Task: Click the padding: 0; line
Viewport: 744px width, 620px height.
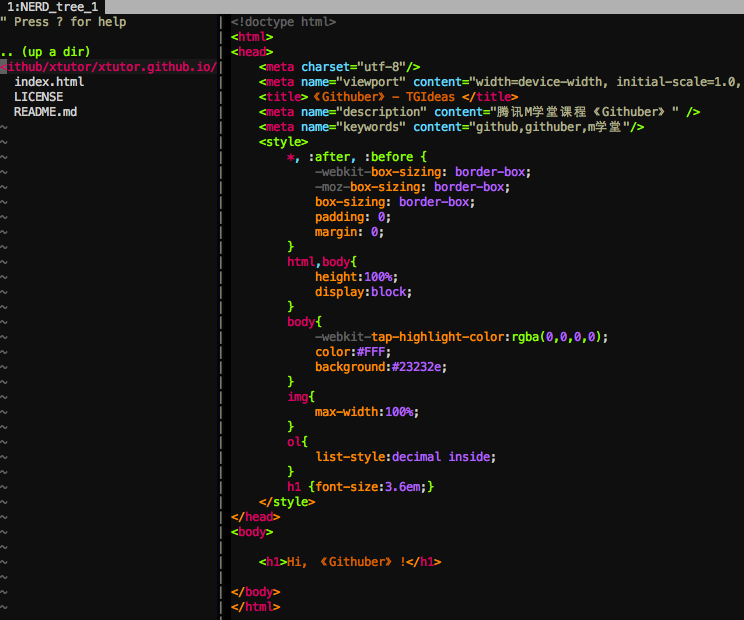Action: tap(353, 217)
